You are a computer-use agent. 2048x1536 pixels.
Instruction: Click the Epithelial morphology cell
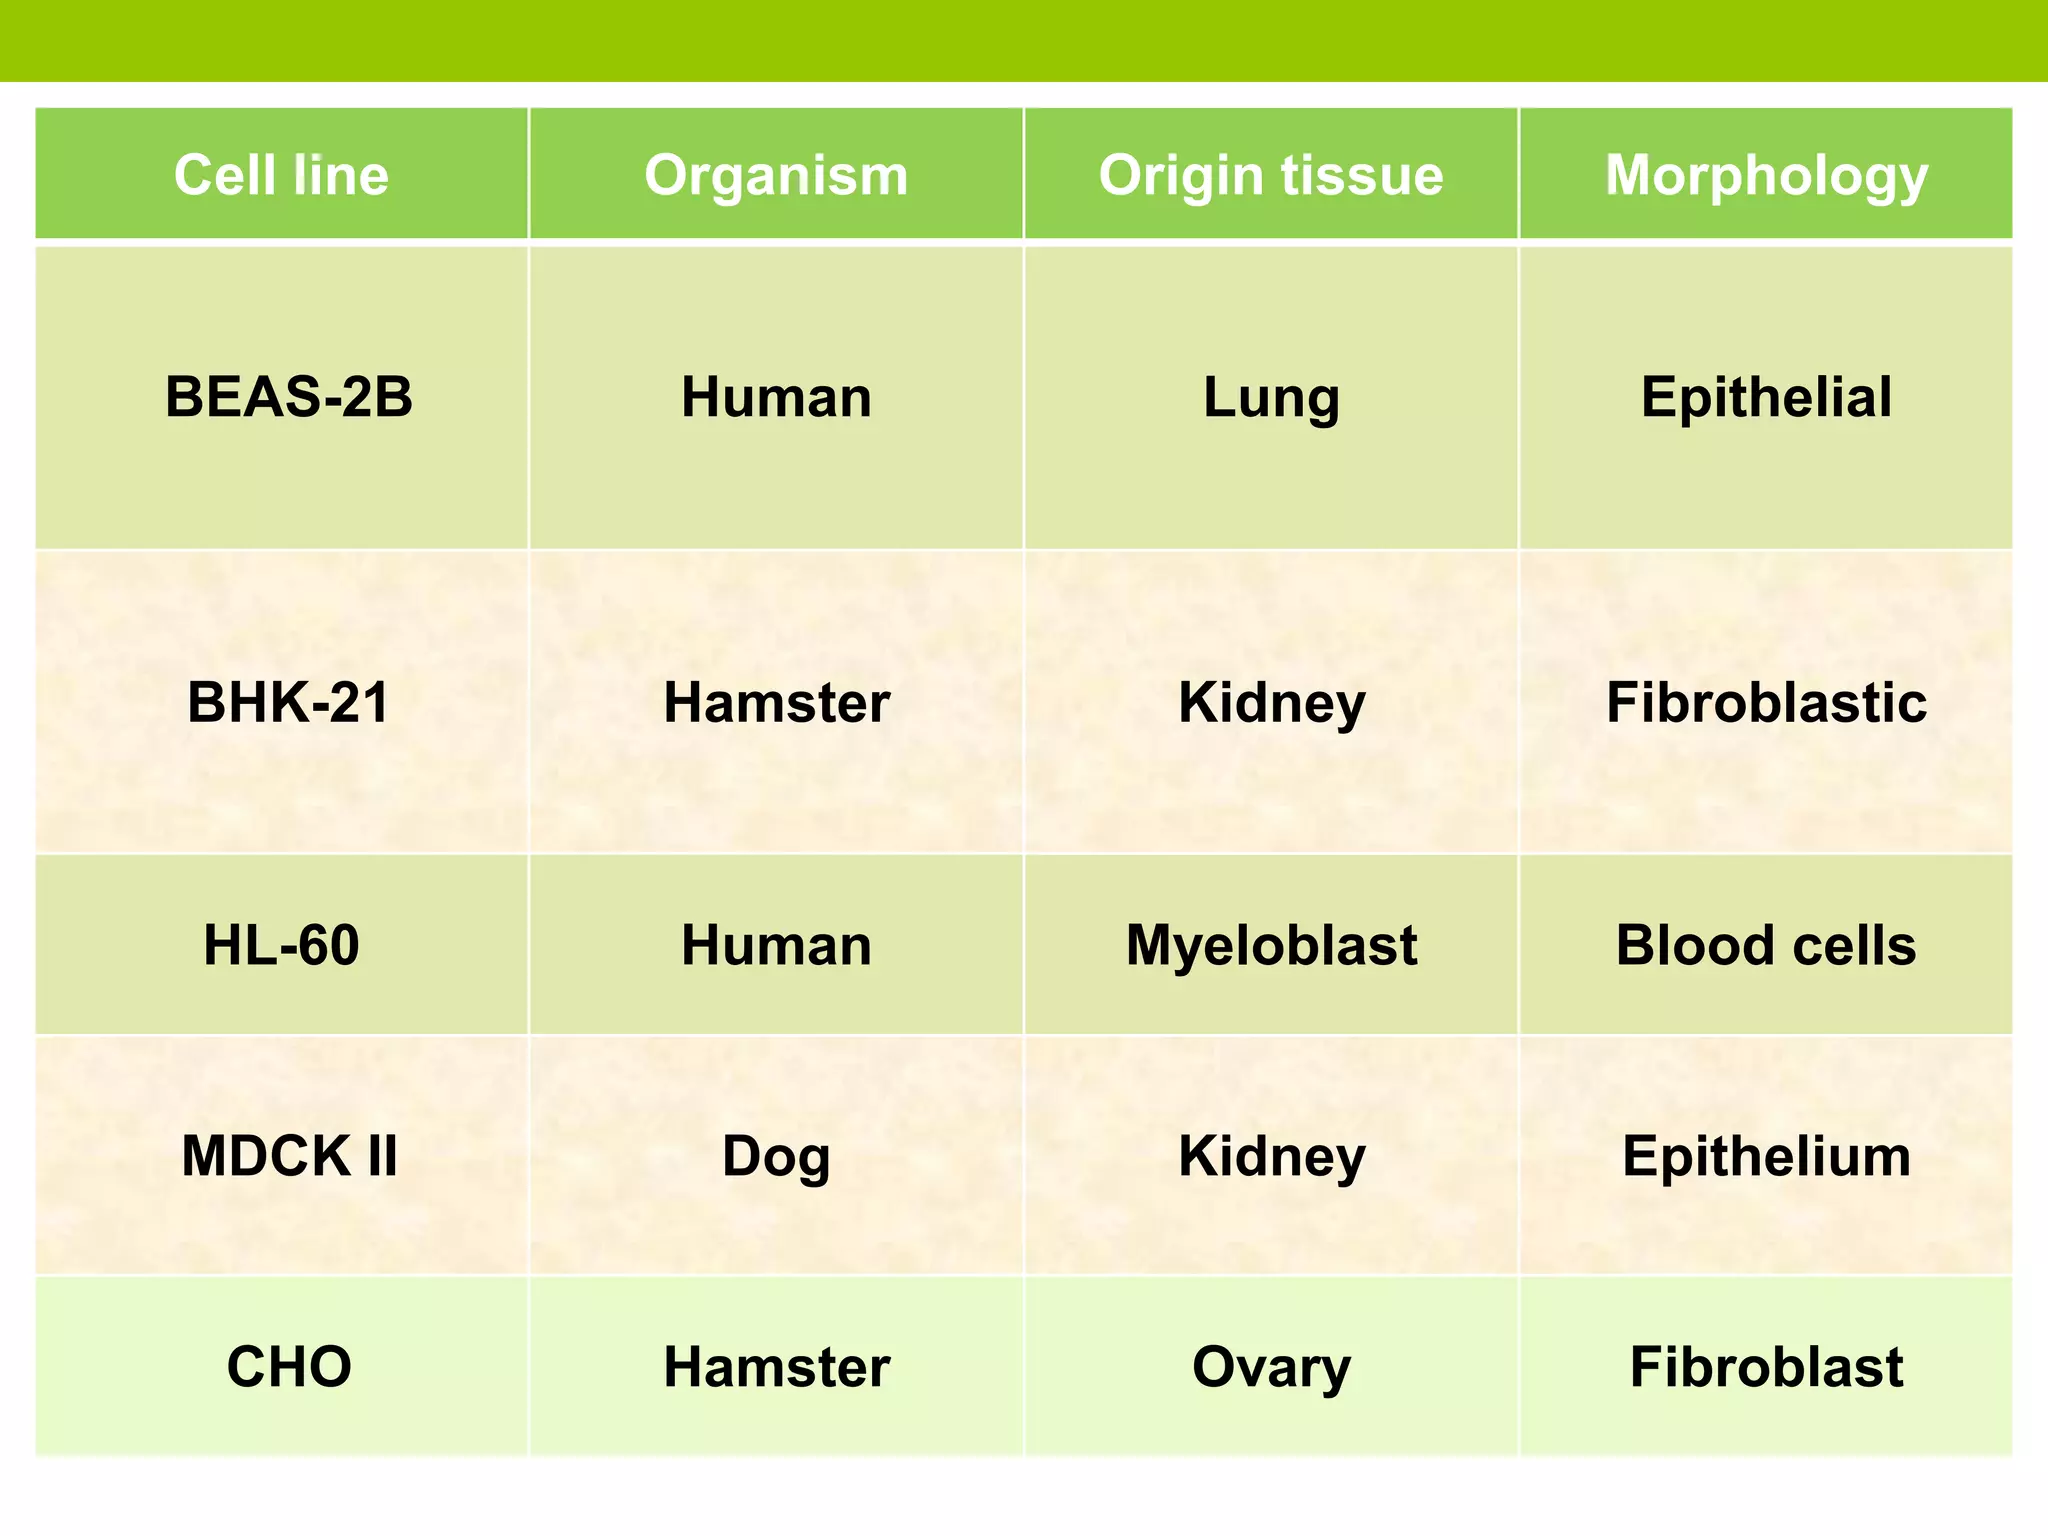click(x=1766, y=397)
